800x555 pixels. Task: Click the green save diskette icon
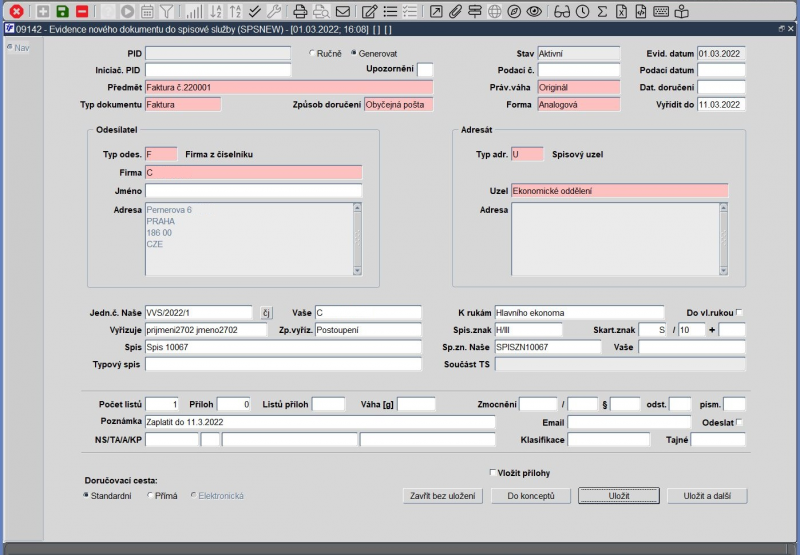(x=62, y=11)
